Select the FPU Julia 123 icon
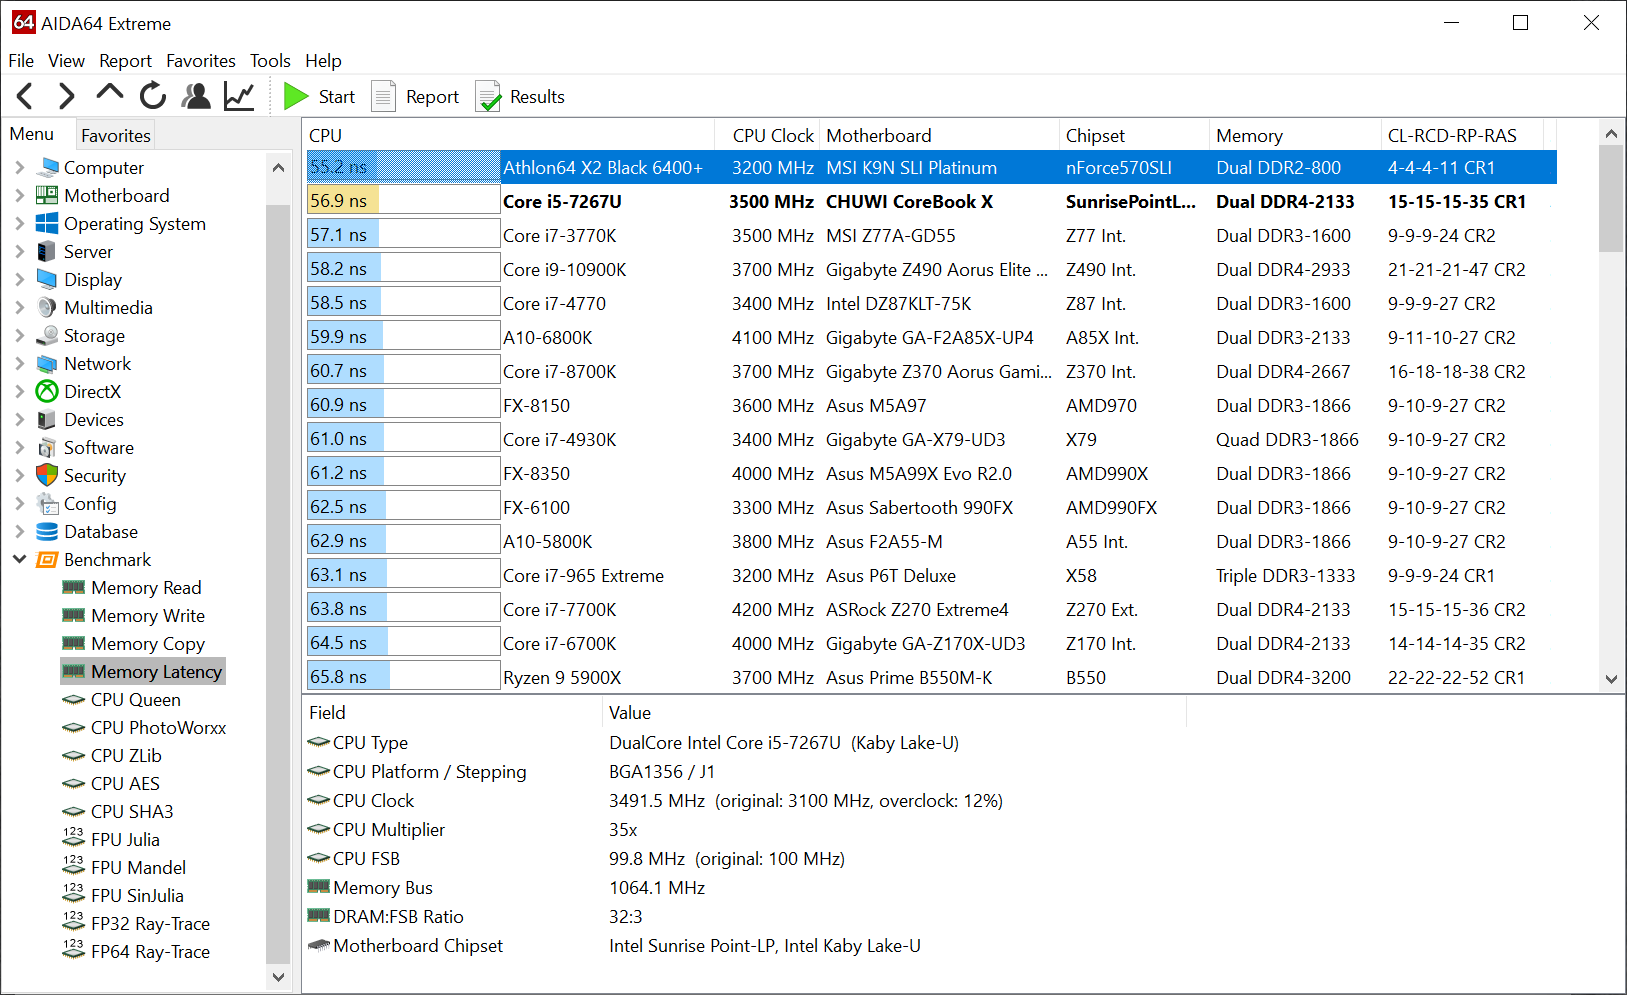Screen dimensions: 1627x995 [74, 838]
